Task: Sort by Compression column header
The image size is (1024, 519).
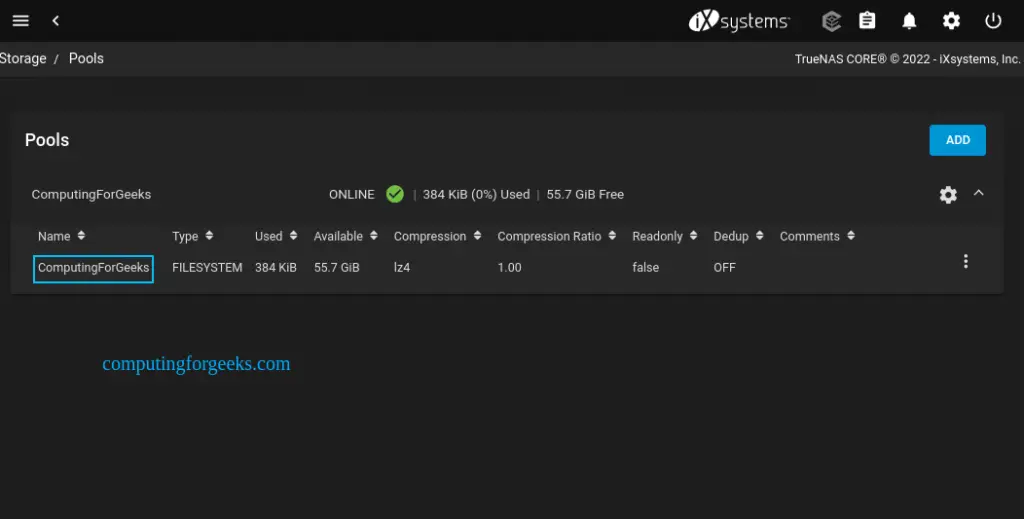Action: click(x=437, y=236)
